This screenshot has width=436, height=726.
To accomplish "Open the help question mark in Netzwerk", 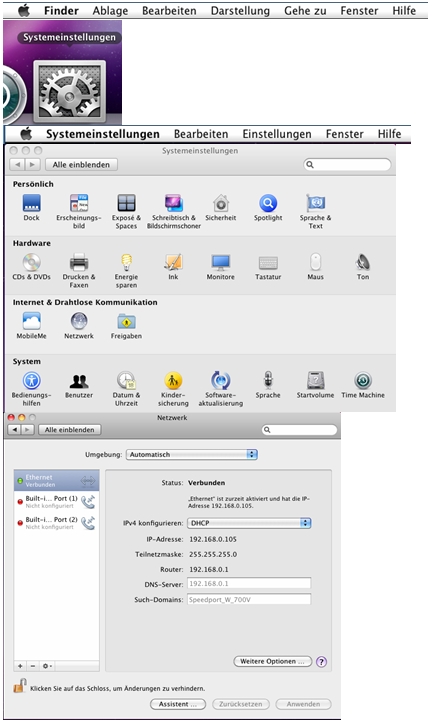I will pos(321,662).
